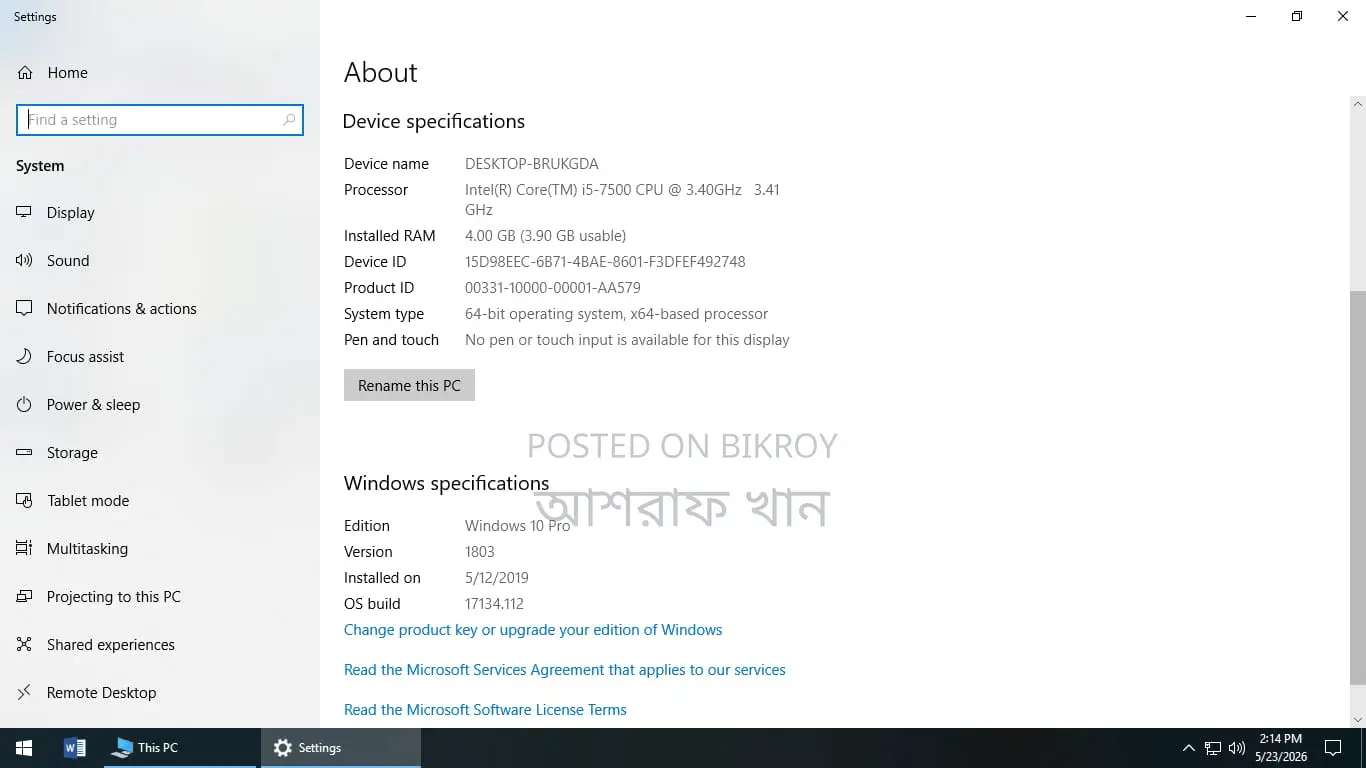Read the Microsoft Services Agreement link
Viewport: 1366px width, 768px height.
[x=565, y=670]
